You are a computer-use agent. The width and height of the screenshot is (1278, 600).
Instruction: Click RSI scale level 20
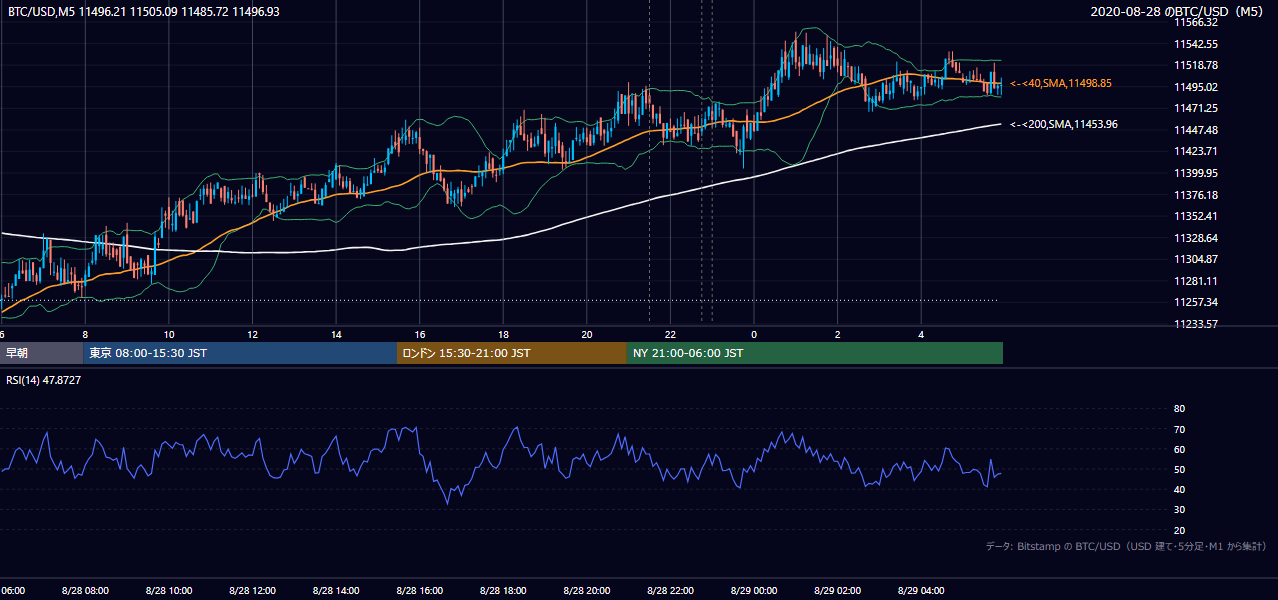click(x=1179, y=530)
